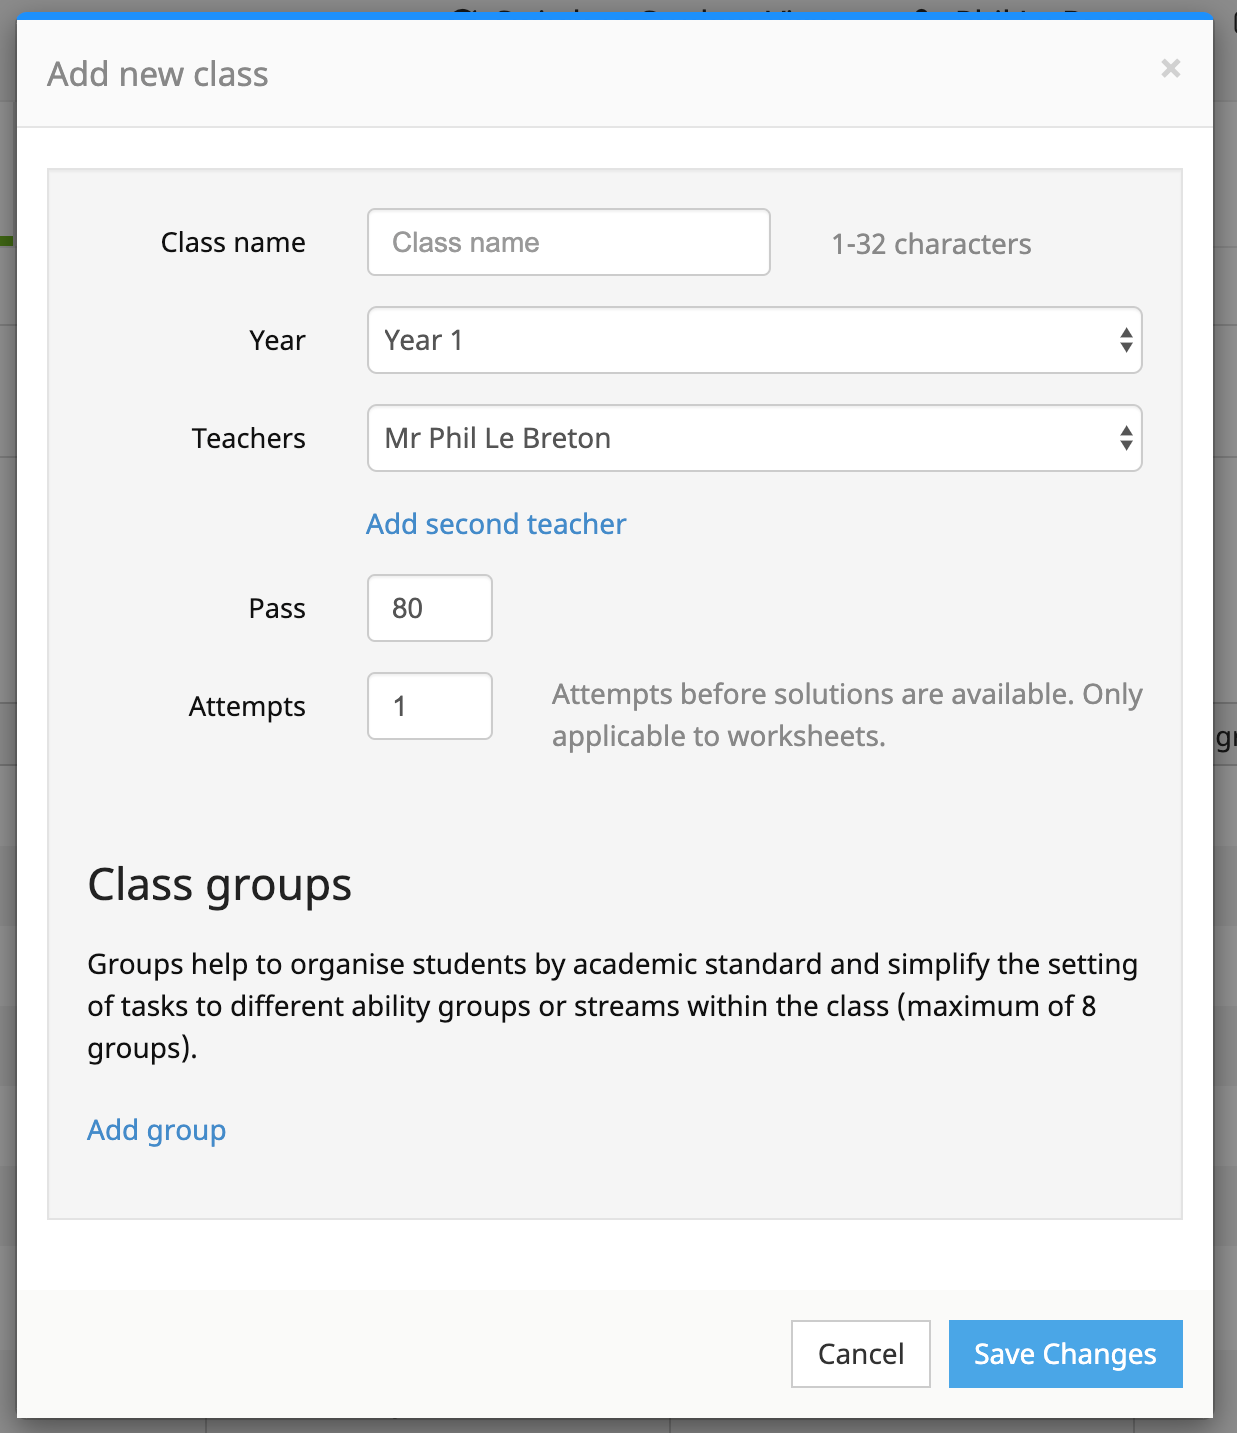Open the Year dropdown showing Year 1
The width and height of the screenshot is (1237, 1433).
point(754,340)
